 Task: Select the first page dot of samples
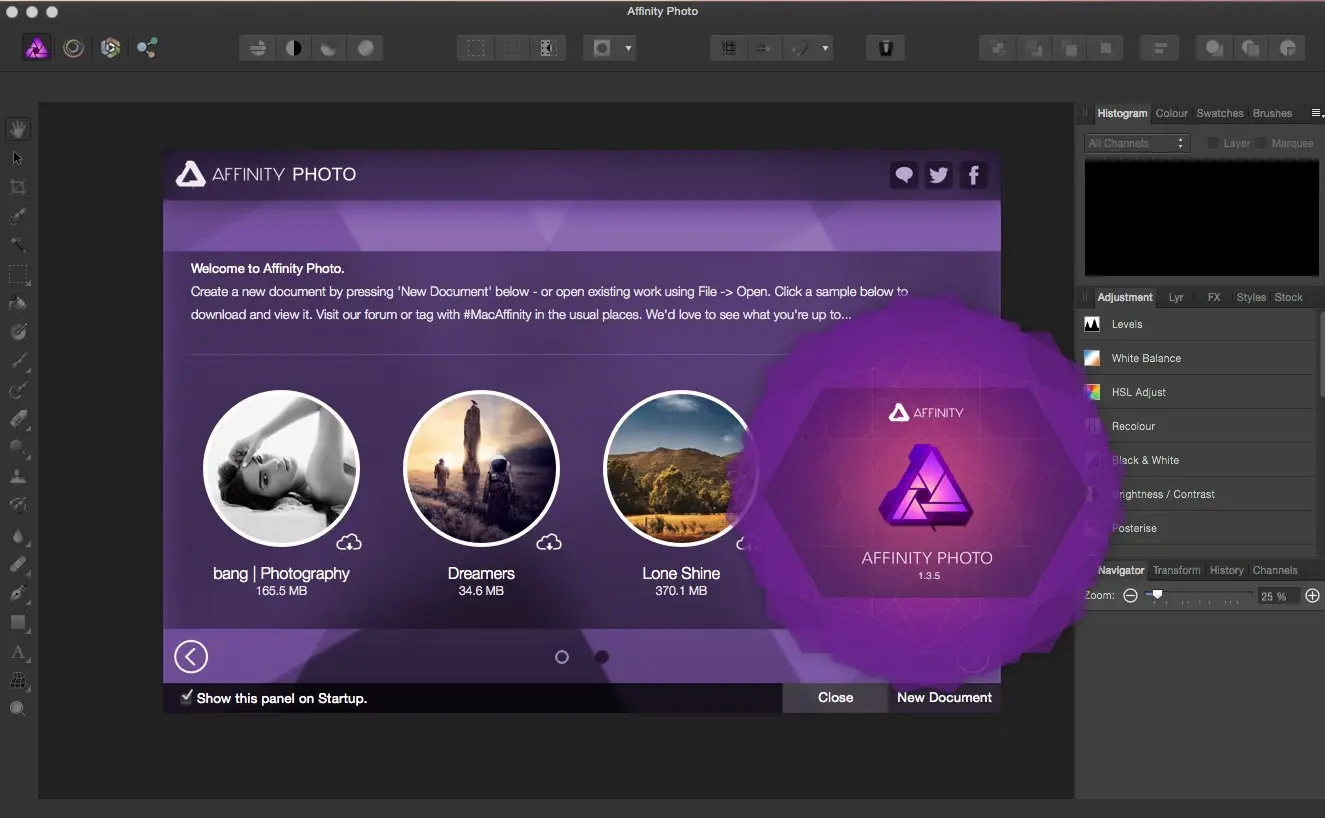(562, 657)
